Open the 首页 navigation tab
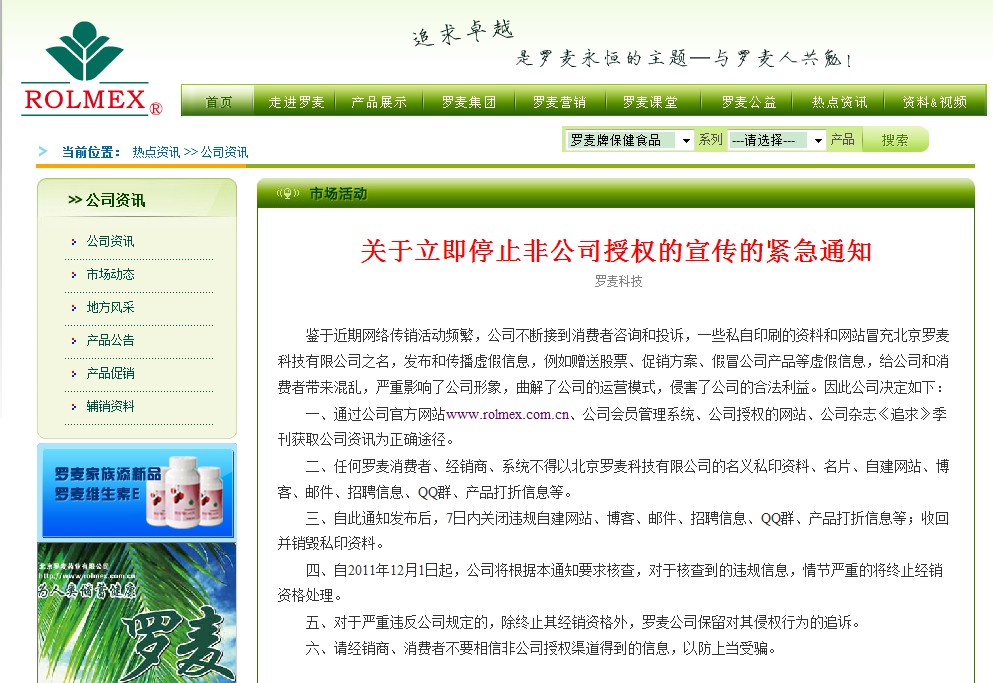 [218, 101]
